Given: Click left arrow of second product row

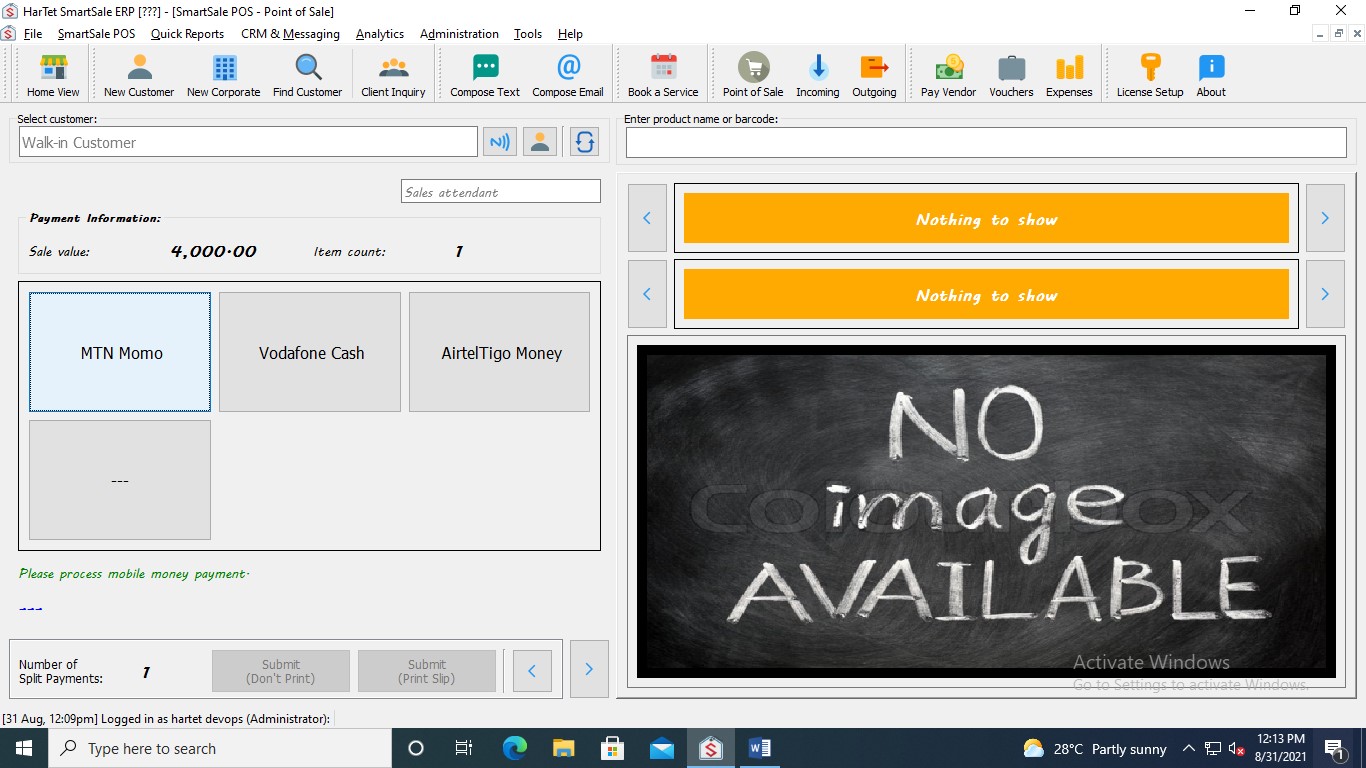Looking at the screenshot, I should pyautogui.click(x=647, y=294).
